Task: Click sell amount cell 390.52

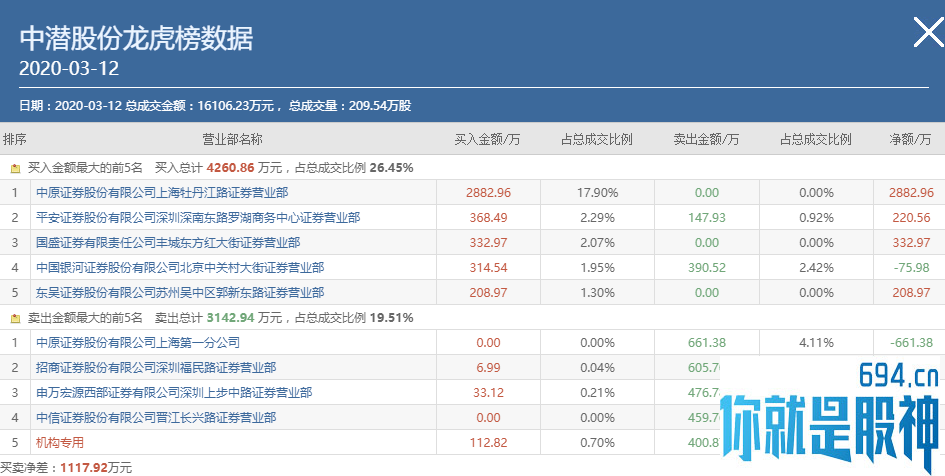Action: tap(707, 268)
